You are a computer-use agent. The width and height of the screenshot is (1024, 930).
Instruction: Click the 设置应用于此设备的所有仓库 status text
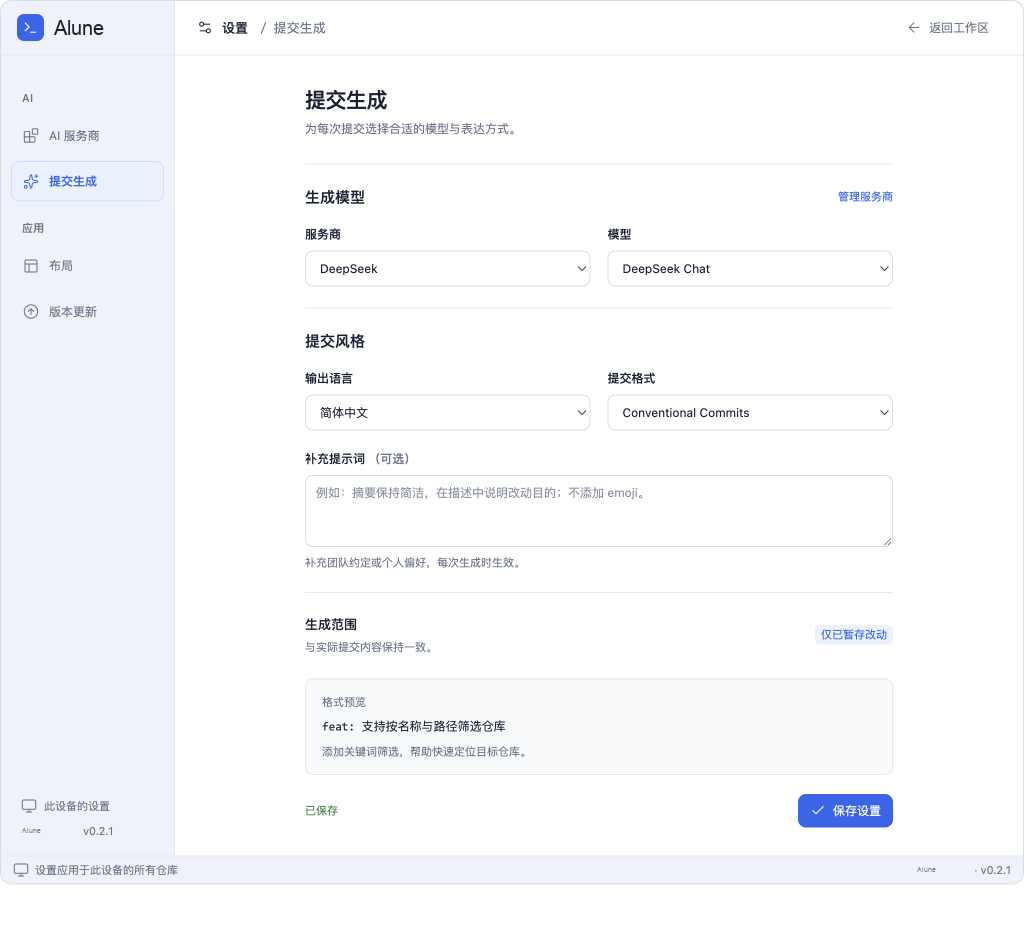click(106, 870)
